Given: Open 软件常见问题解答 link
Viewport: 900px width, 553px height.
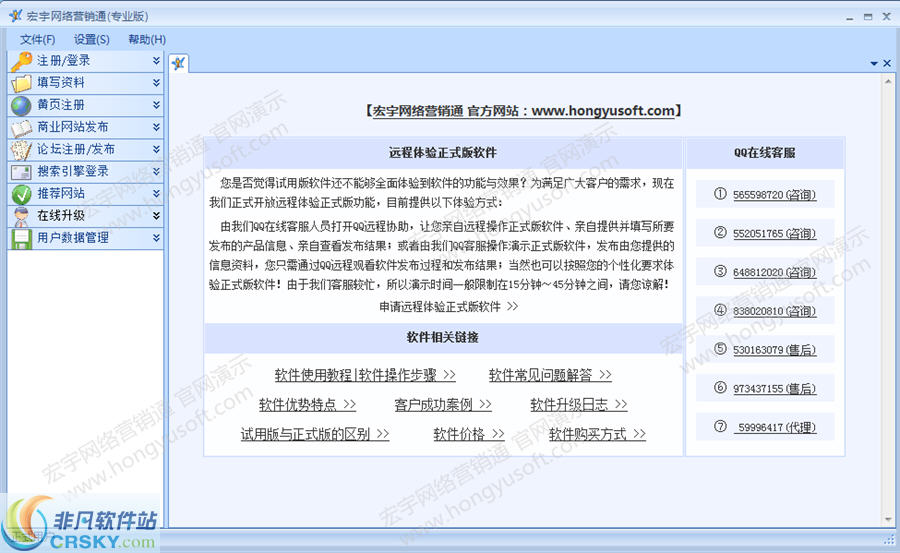Looking at the screenshot, I should (550, 375).
